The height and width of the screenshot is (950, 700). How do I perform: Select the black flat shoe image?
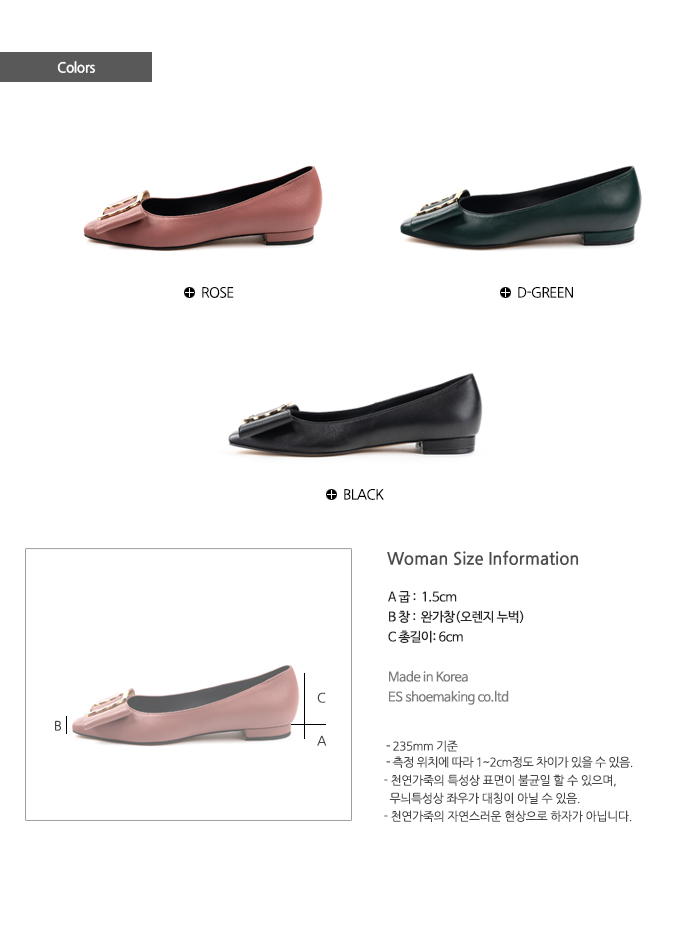355,413
